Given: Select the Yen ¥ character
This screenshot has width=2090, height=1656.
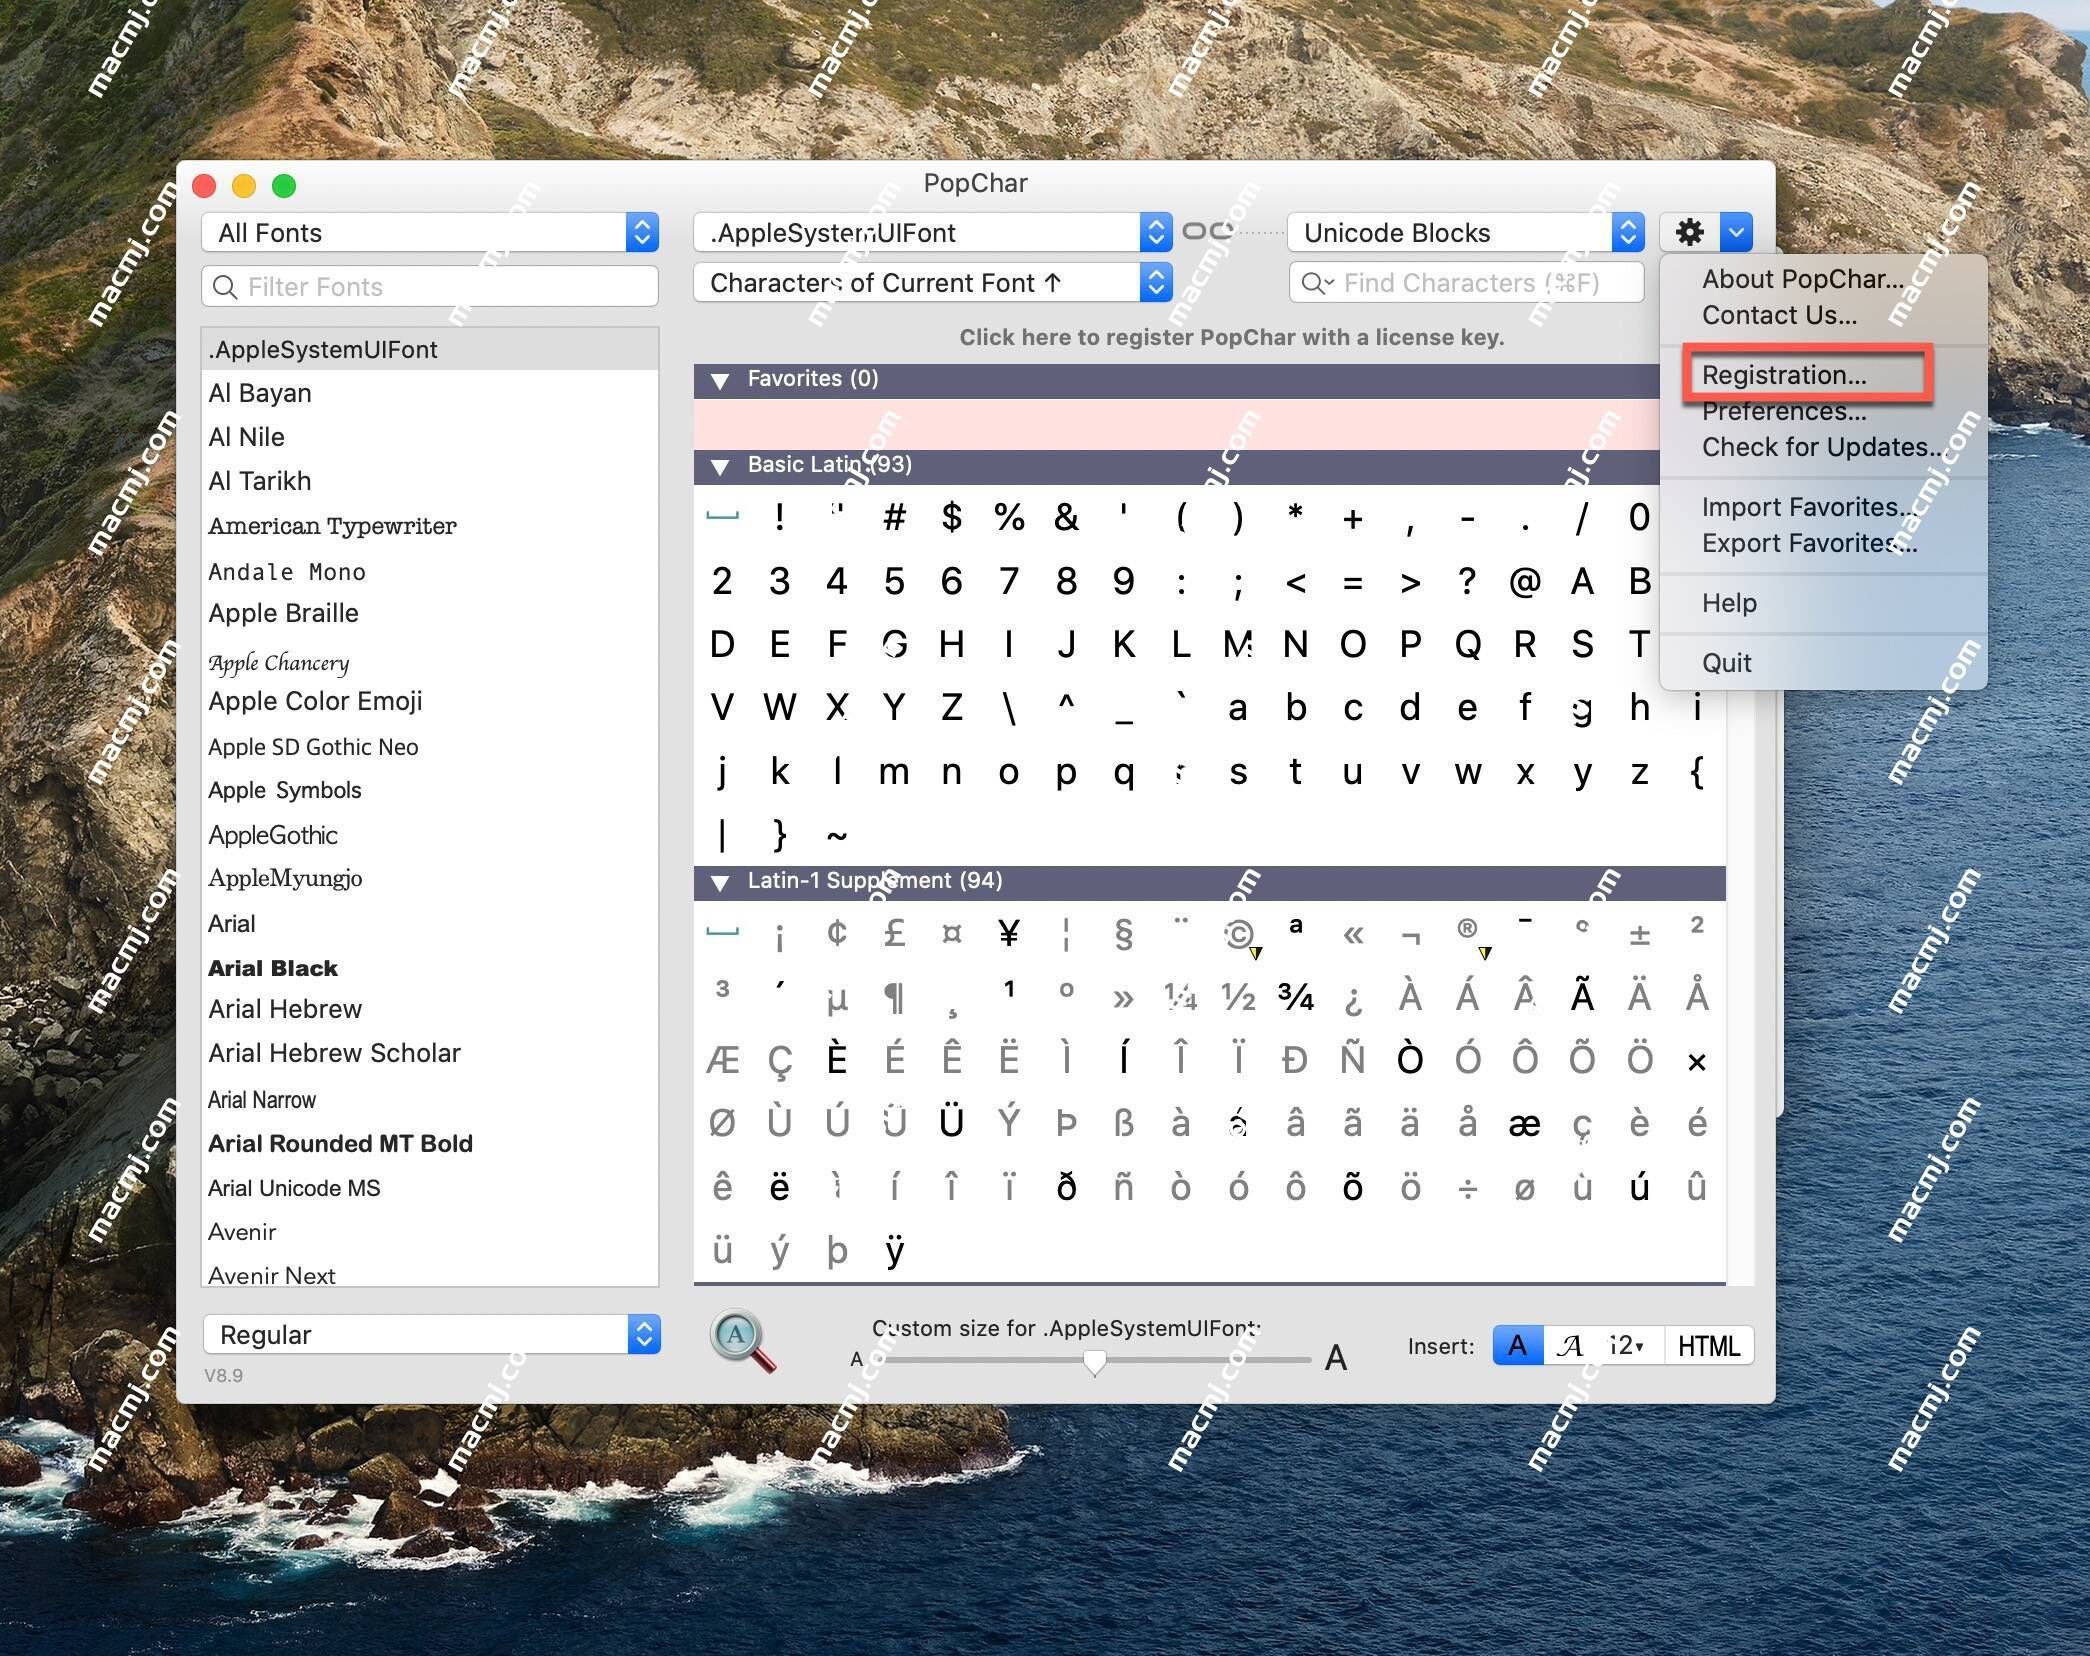Looking at the screenshot, I should click(1009, 933).
